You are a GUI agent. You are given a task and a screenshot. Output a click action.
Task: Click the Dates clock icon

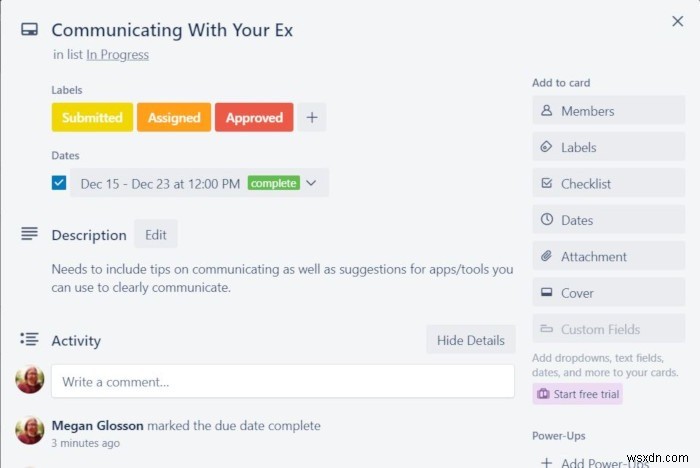(x=546, y=220)
